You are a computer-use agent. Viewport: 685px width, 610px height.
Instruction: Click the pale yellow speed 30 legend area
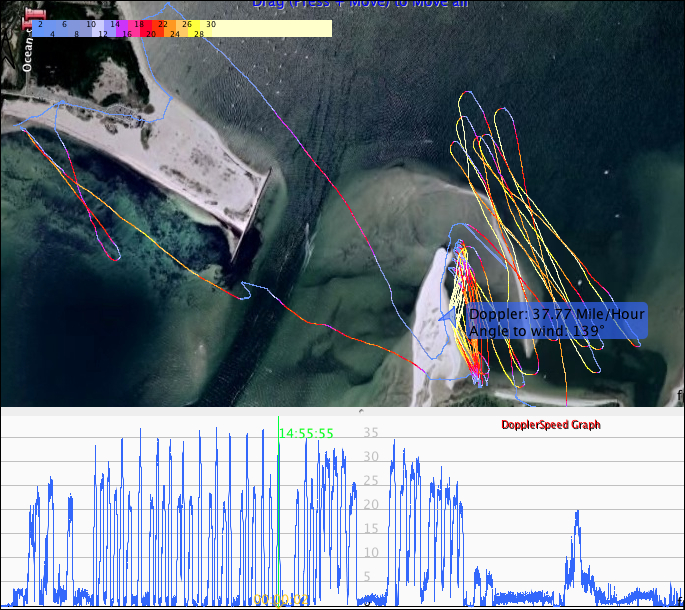pyautogui.click(x=270, y=27)
